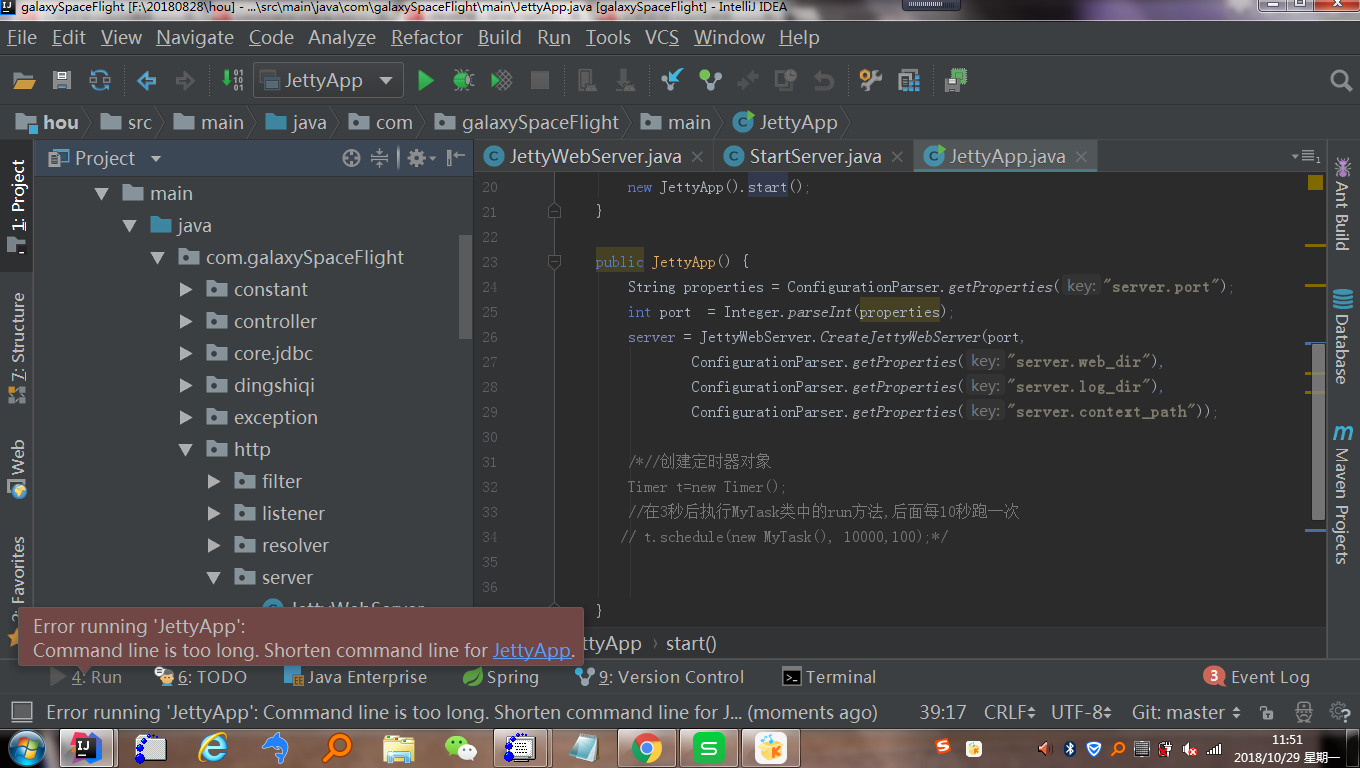Open the Spring tool window
Viewport: 1360px width, 768px height.
(x=500, y=677)
